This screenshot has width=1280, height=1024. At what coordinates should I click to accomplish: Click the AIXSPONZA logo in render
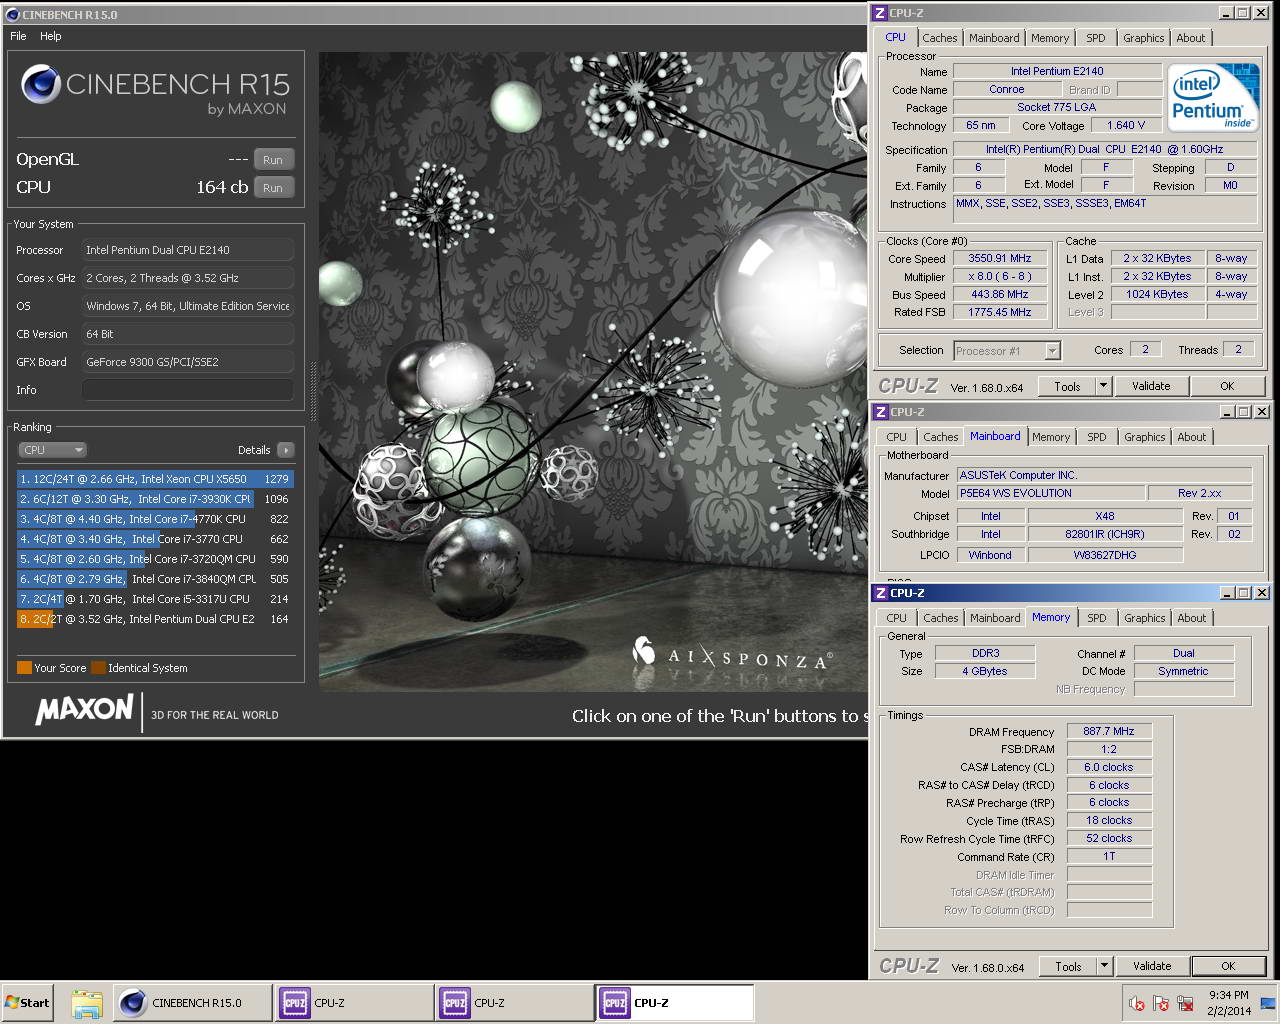click(732, 656)
